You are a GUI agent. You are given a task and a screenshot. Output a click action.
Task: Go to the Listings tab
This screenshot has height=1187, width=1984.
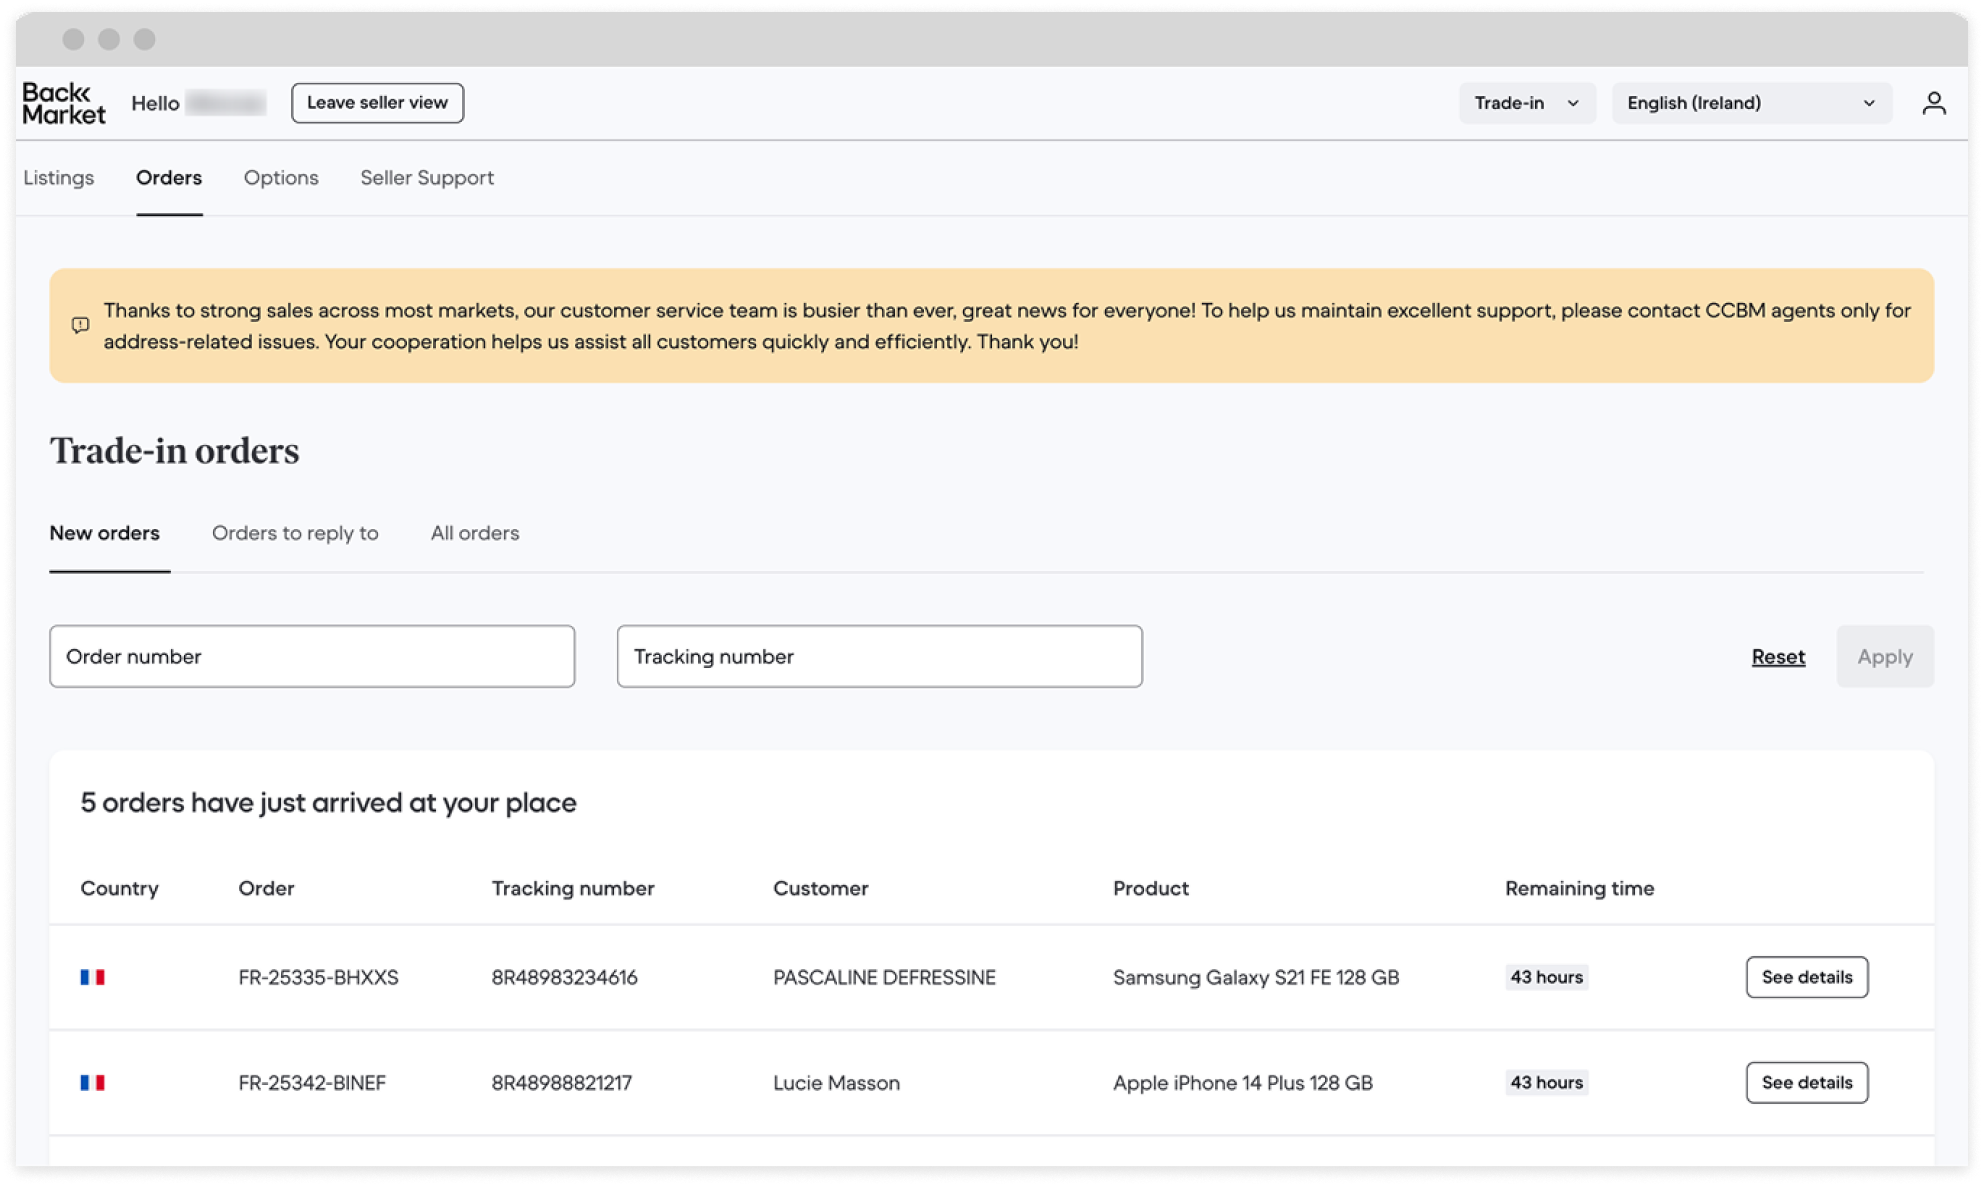pos(59,178)
